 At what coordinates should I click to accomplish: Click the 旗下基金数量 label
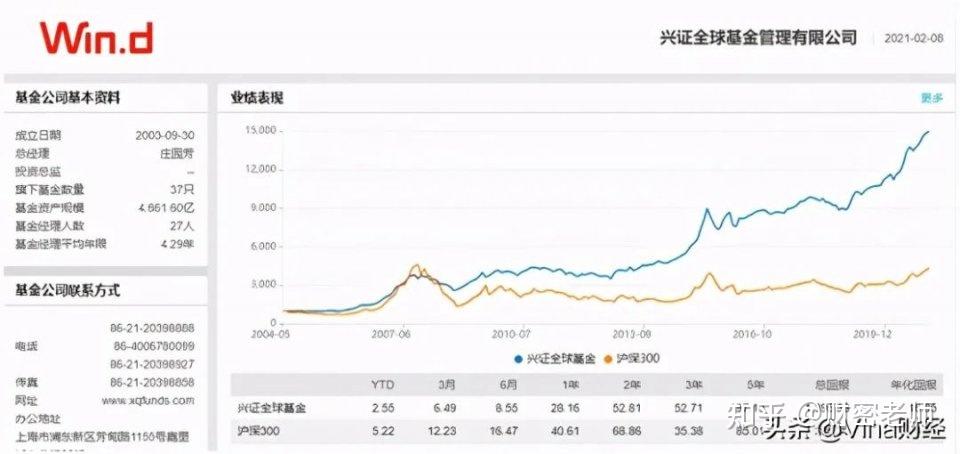pos(50,190)
